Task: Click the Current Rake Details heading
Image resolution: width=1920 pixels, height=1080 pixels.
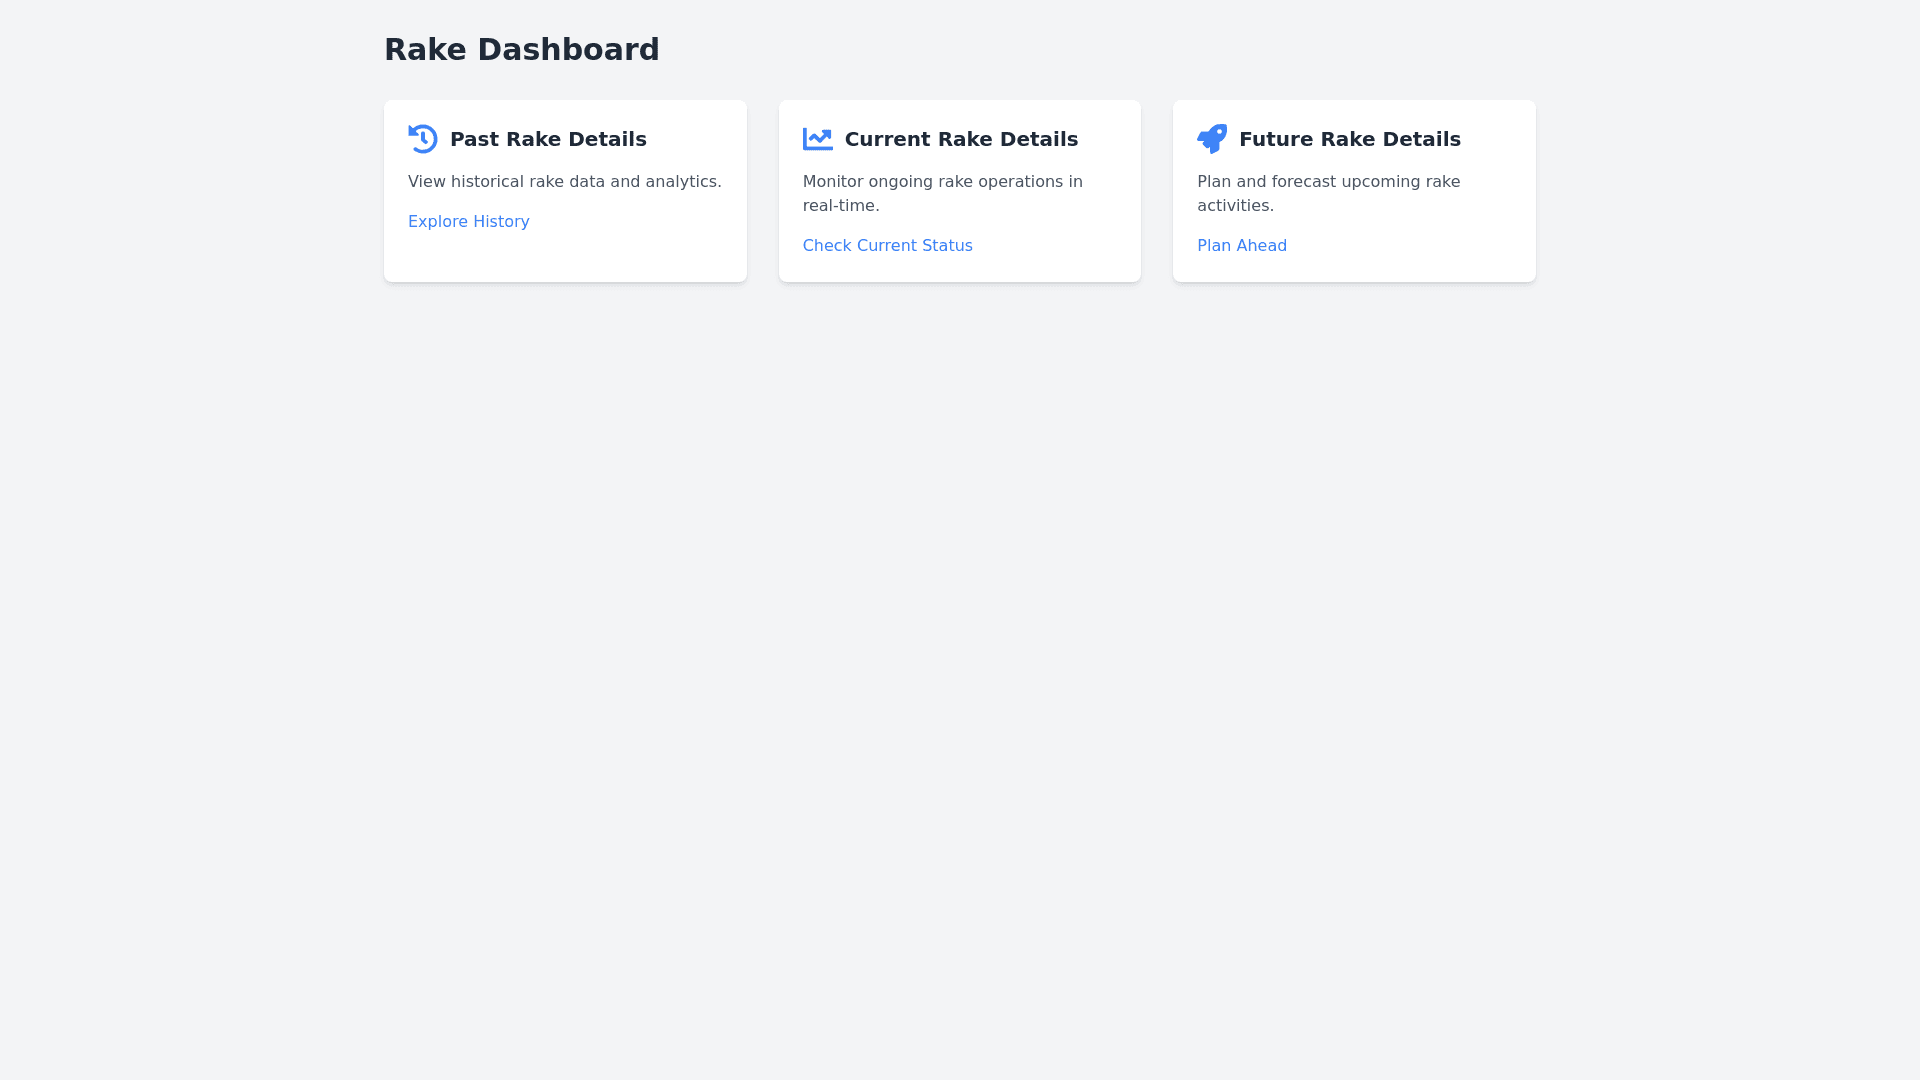Action: pyautogui.click(x=961, y=139)
